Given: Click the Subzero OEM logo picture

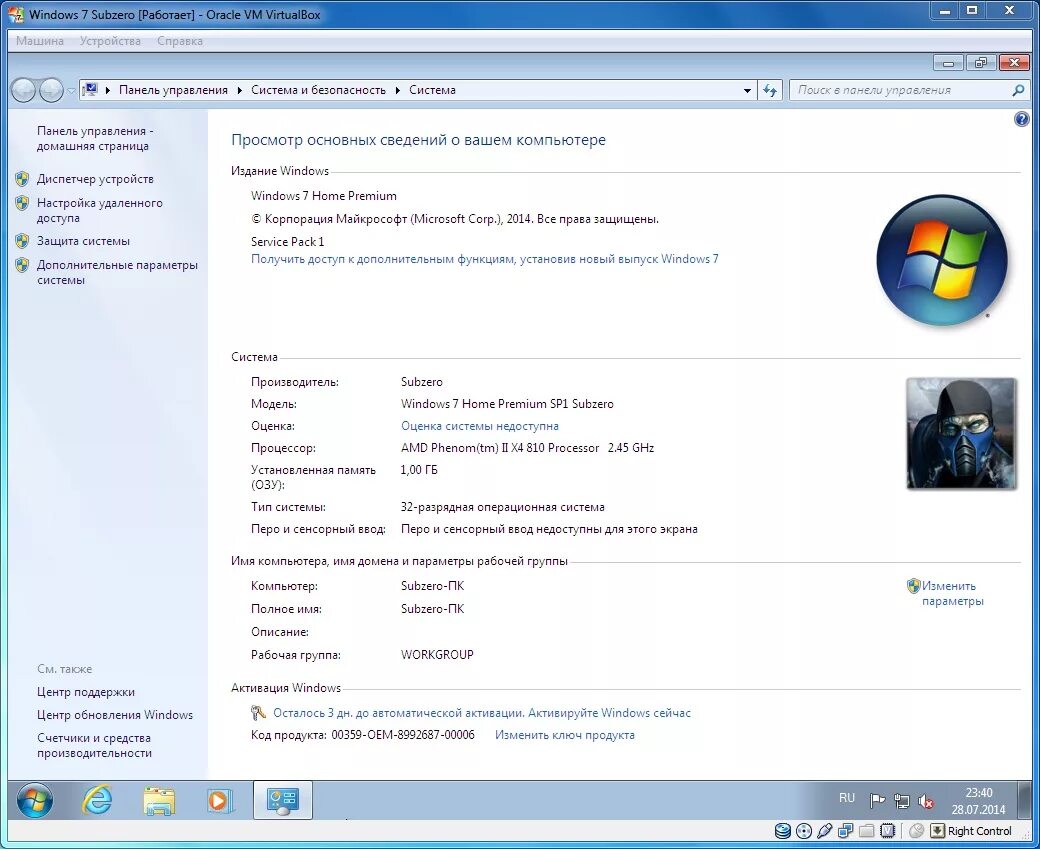Looking at the screenshot, I should (961, 433).
